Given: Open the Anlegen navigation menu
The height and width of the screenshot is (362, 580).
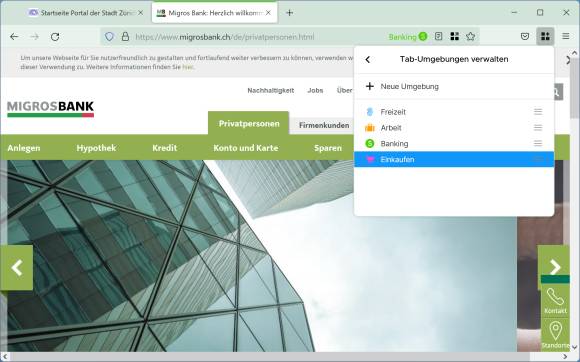Looking at the screenshot, I should pos(24,148).
